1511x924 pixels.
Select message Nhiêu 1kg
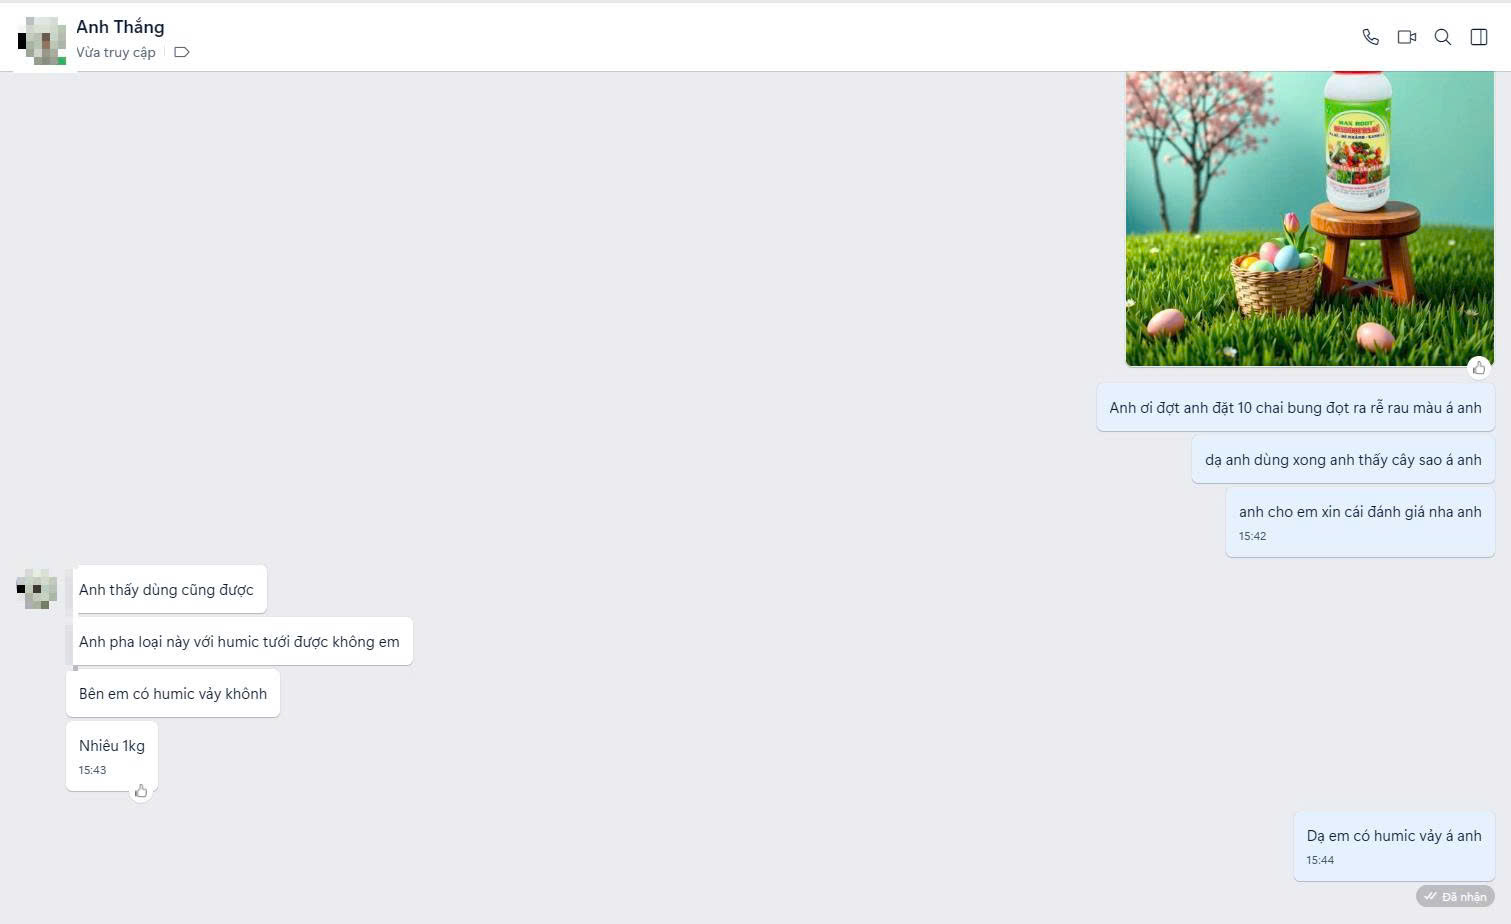pos(112,756)
